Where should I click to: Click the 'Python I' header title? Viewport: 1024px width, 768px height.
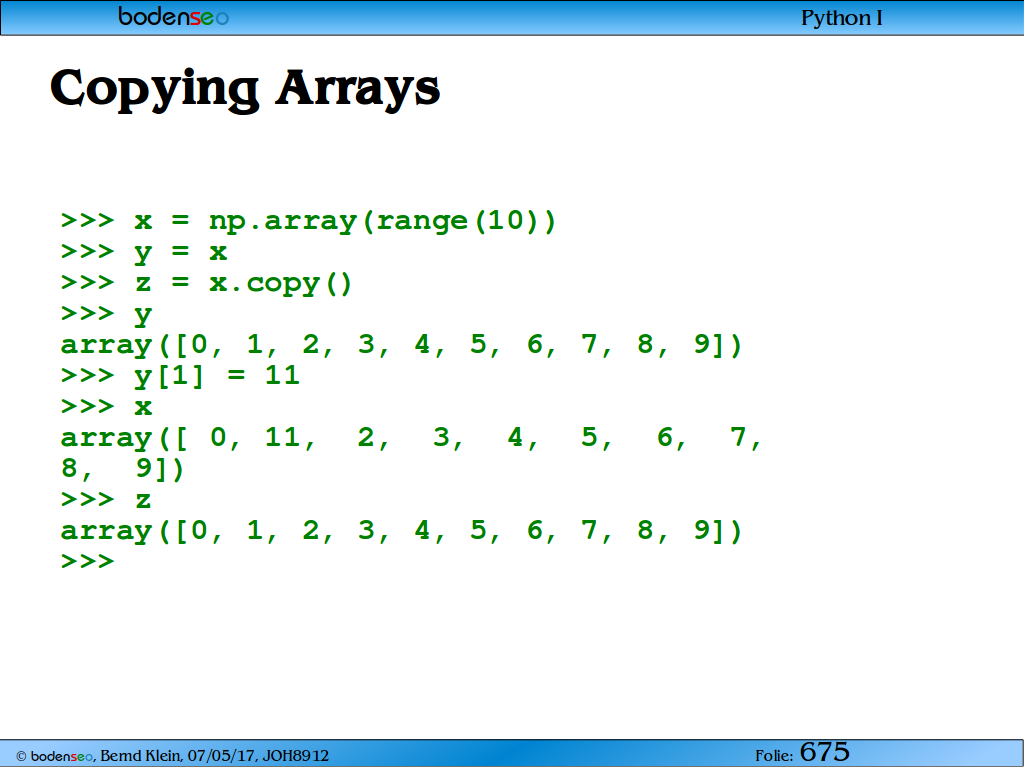pos(842,18)
